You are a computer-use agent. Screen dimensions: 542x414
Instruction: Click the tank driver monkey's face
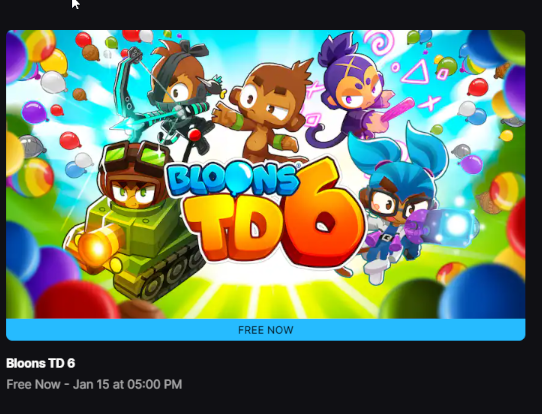[x=133, y=192]
